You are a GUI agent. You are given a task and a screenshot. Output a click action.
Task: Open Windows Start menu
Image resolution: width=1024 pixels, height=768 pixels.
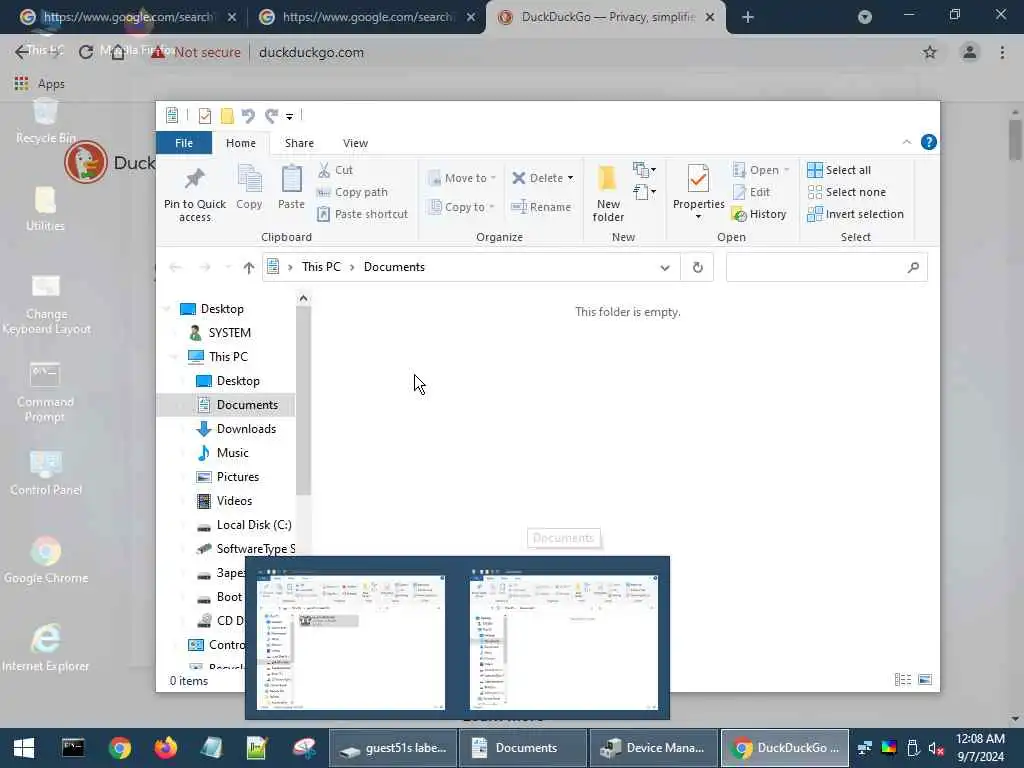pos(24,748)
